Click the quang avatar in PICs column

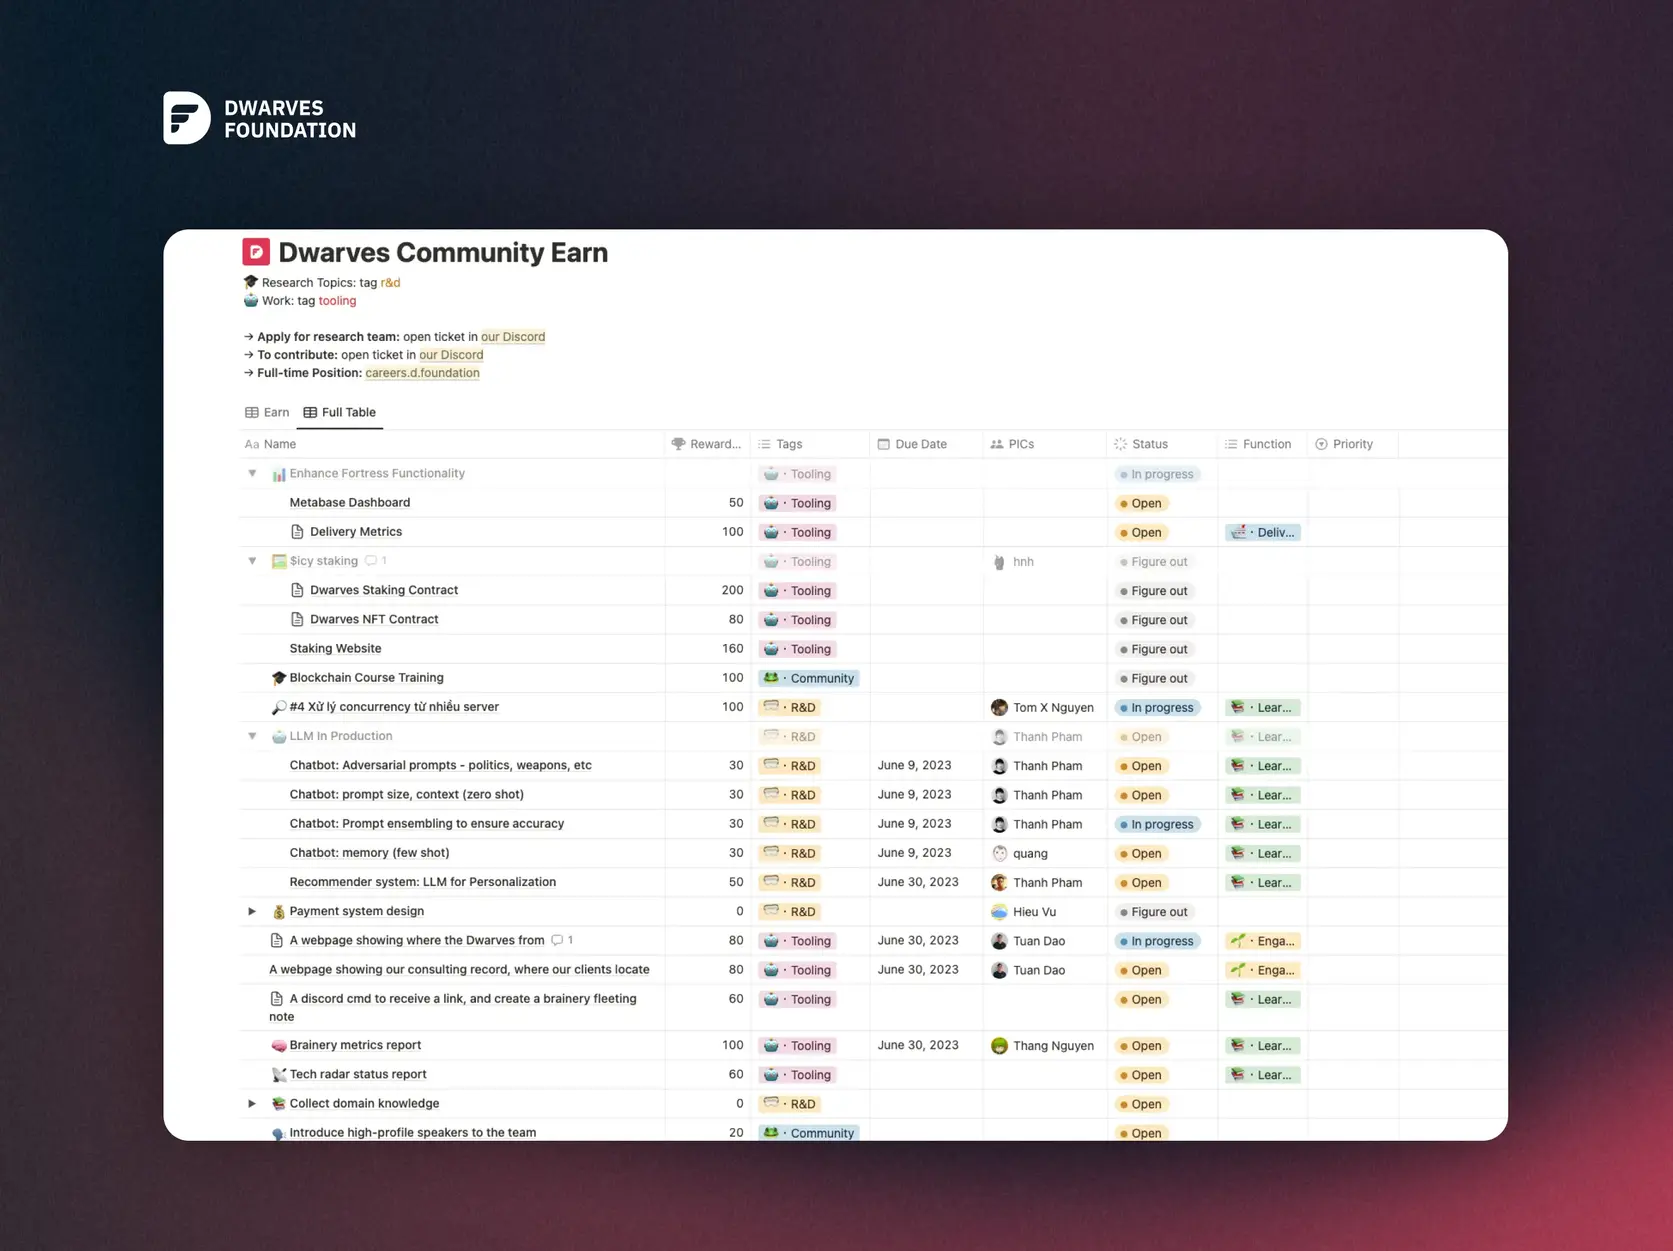[x=999, y=853]
